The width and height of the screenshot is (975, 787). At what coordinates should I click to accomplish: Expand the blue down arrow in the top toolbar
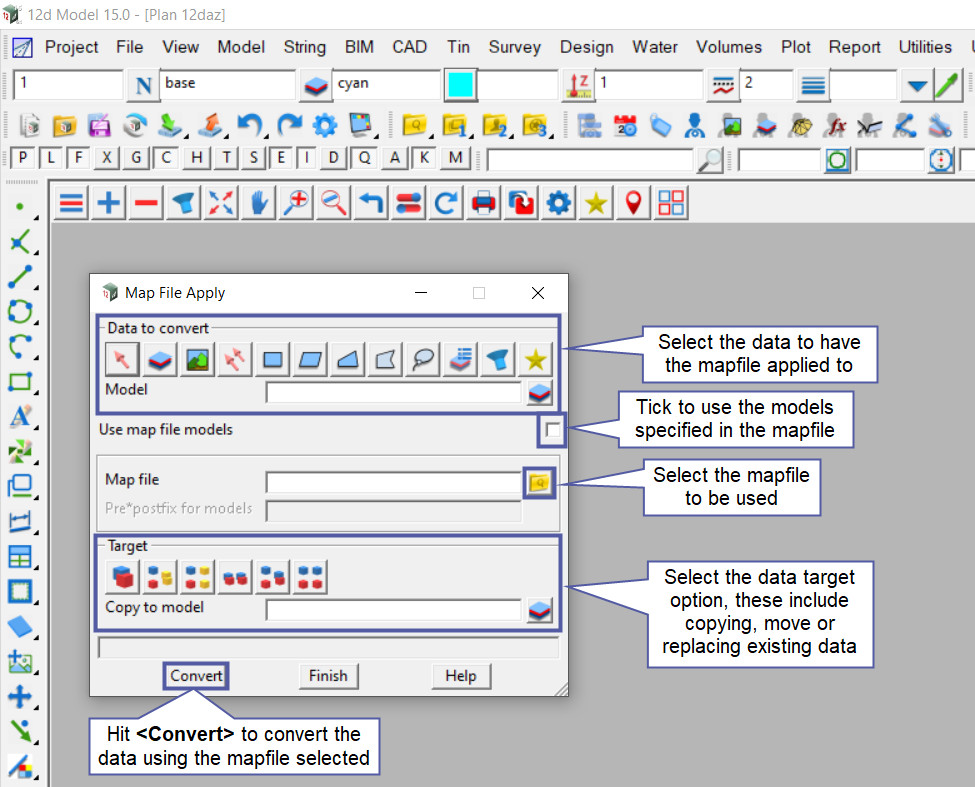pyautogui.click(x=915, y=86)
